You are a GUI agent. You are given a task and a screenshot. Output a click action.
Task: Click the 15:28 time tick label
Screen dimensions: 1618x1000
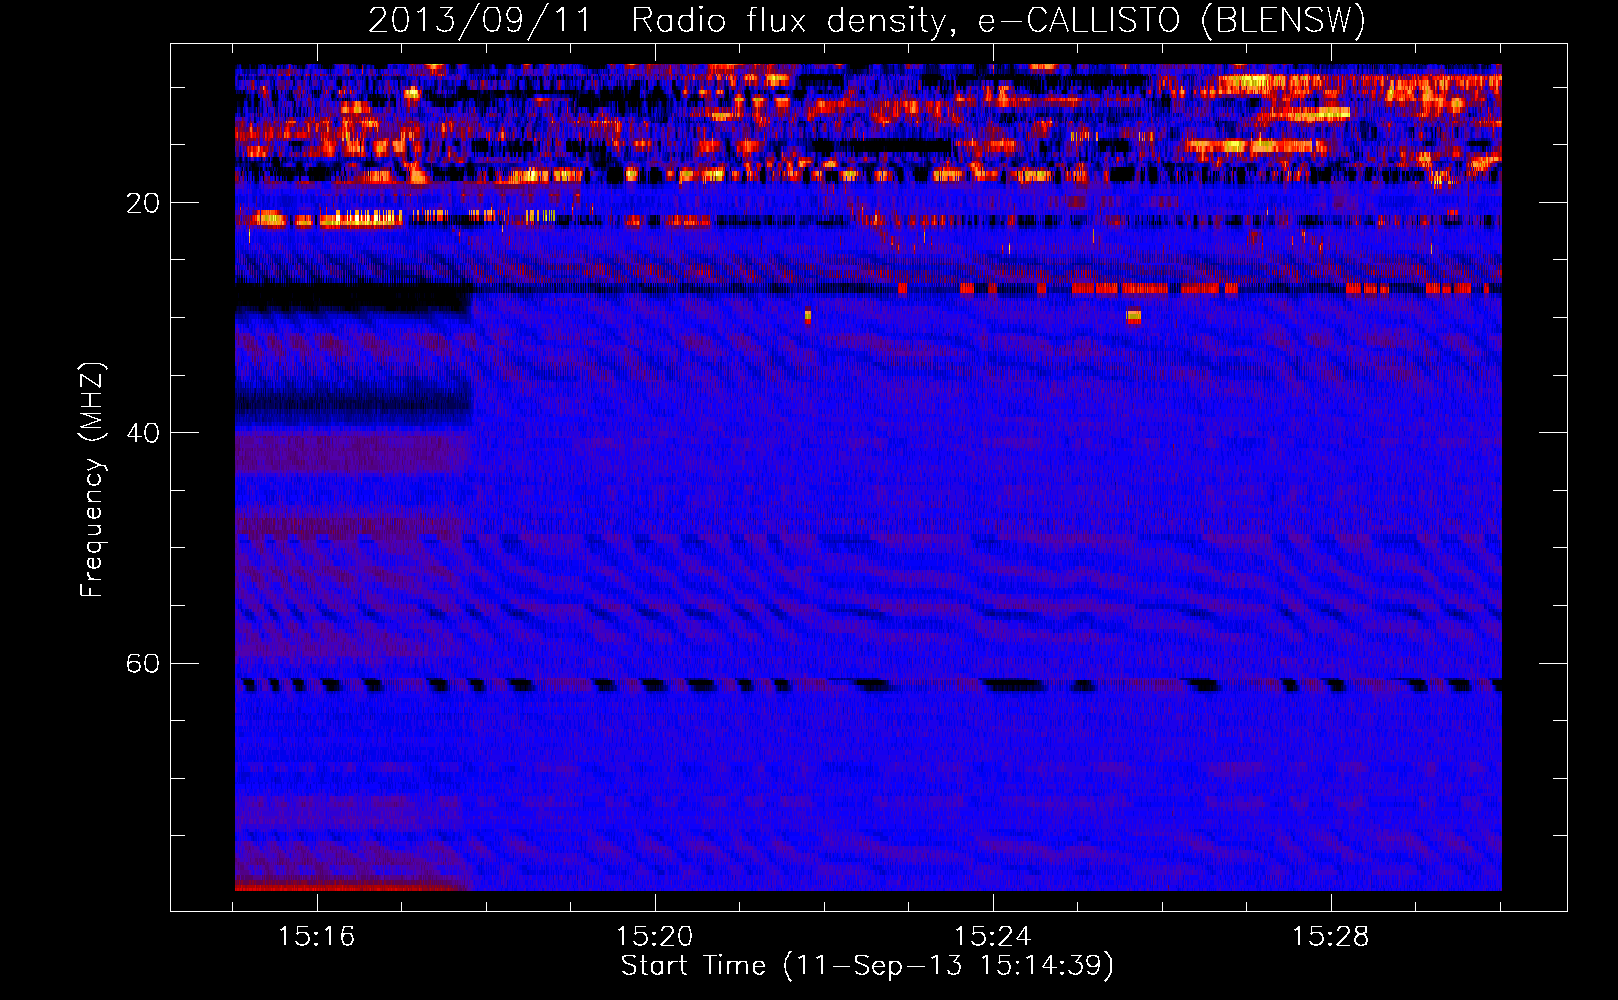(1330, 937)
